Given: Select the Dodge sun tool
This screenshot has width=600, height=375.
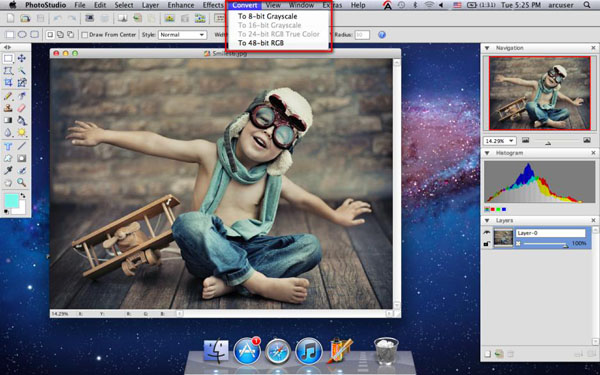Looking at the screenshot, I should pos(21,132).
